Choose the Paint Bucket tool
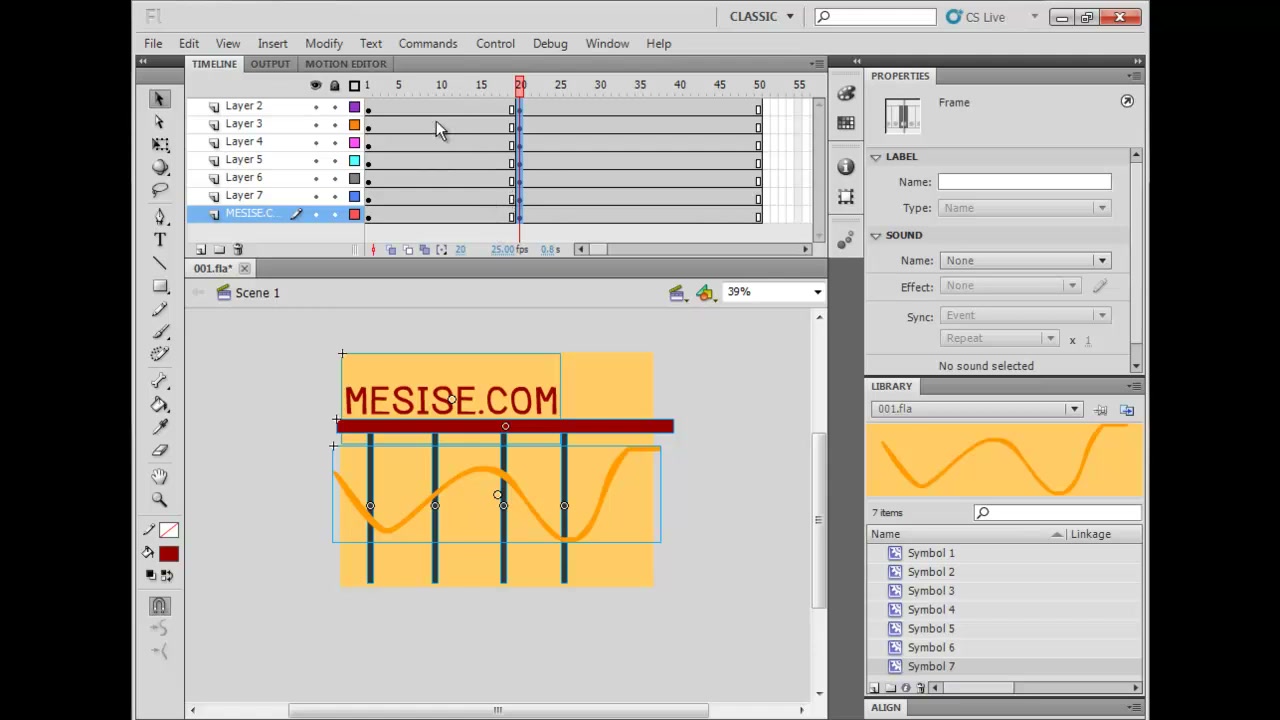 point(160,405)
